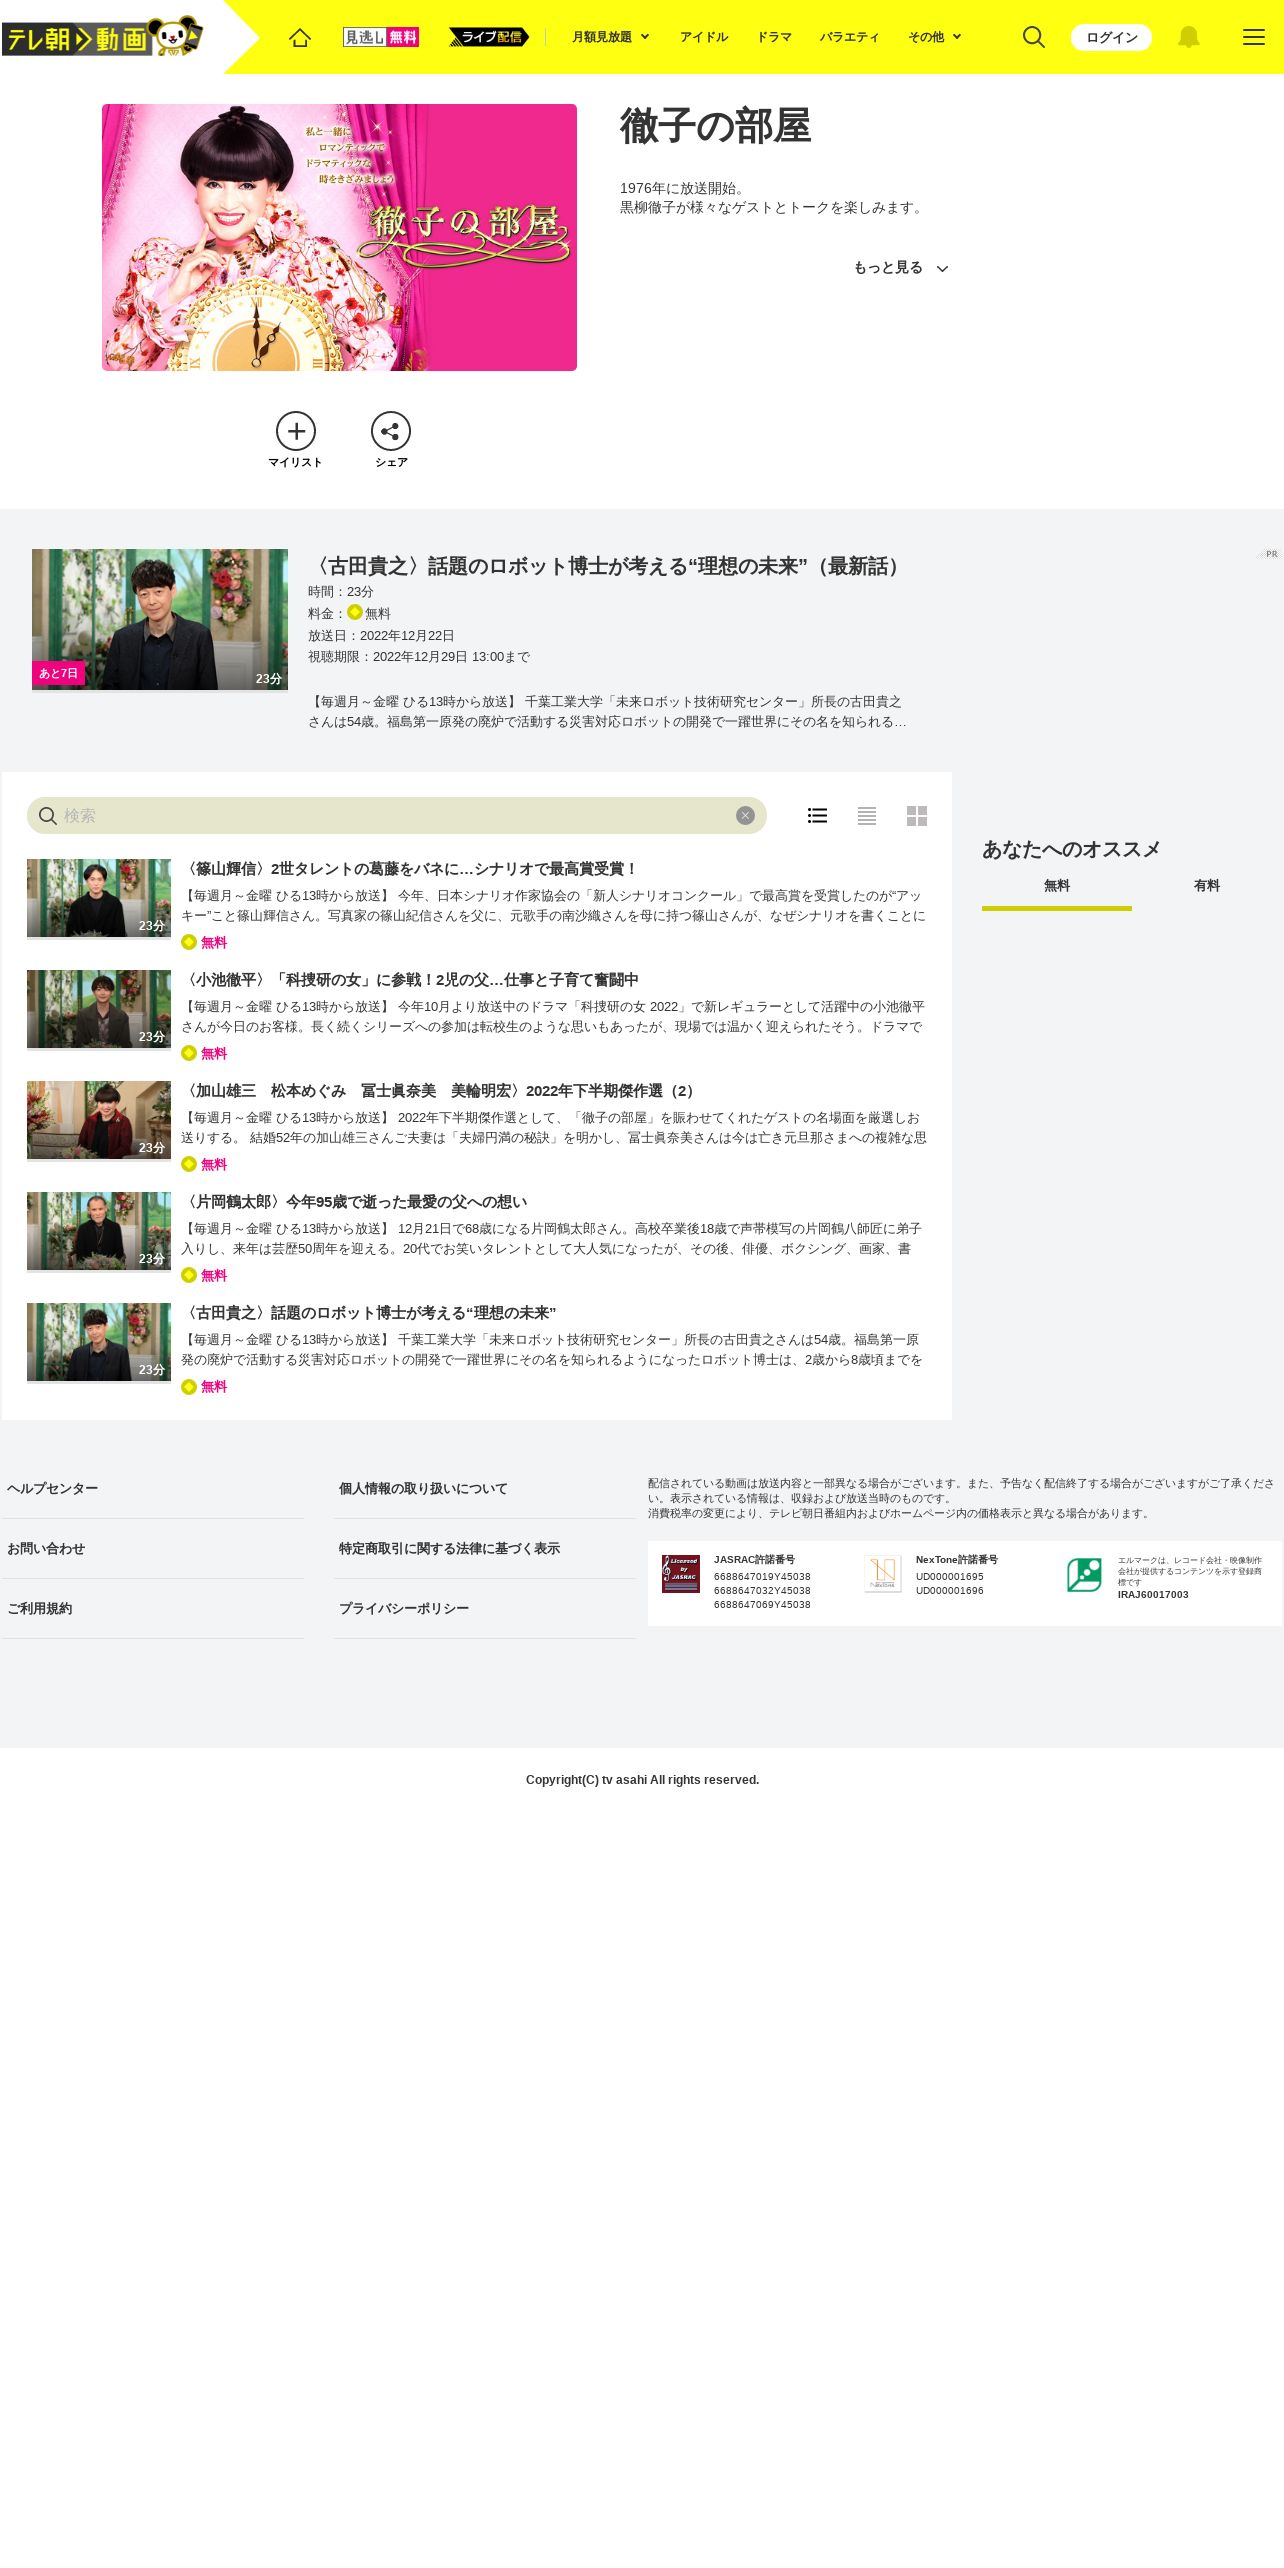Screen dimensions: 1284x2568
Task: Switch to compact list view
Action: pyautogui.click(x=867, y=815)
